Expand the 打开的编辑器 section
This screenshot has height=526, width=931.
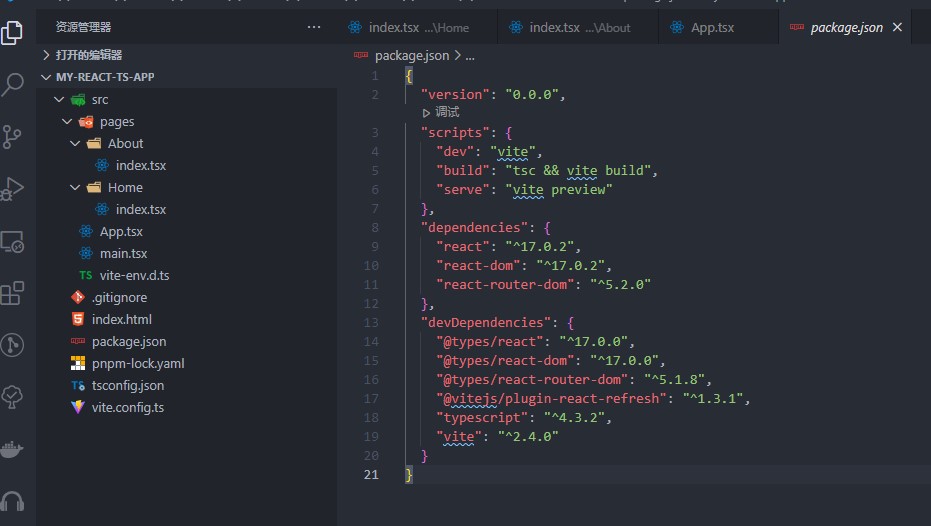click(88, 55)
